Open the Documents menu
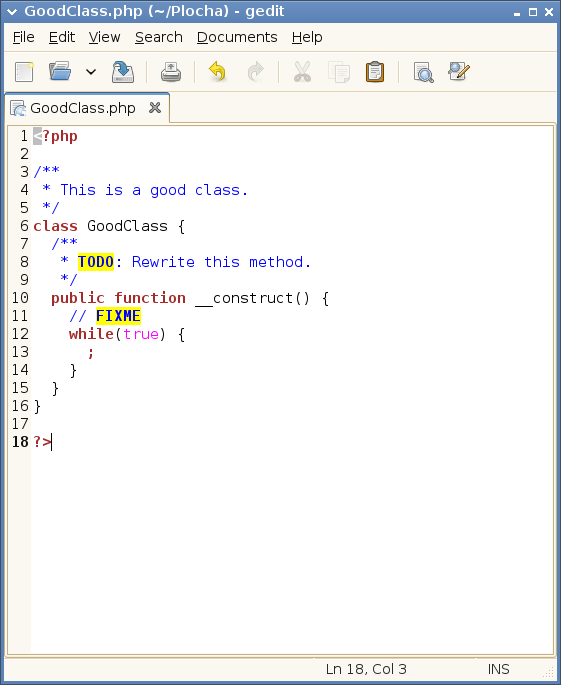Screen dimensions: 561x685 (x=237, y=38)
